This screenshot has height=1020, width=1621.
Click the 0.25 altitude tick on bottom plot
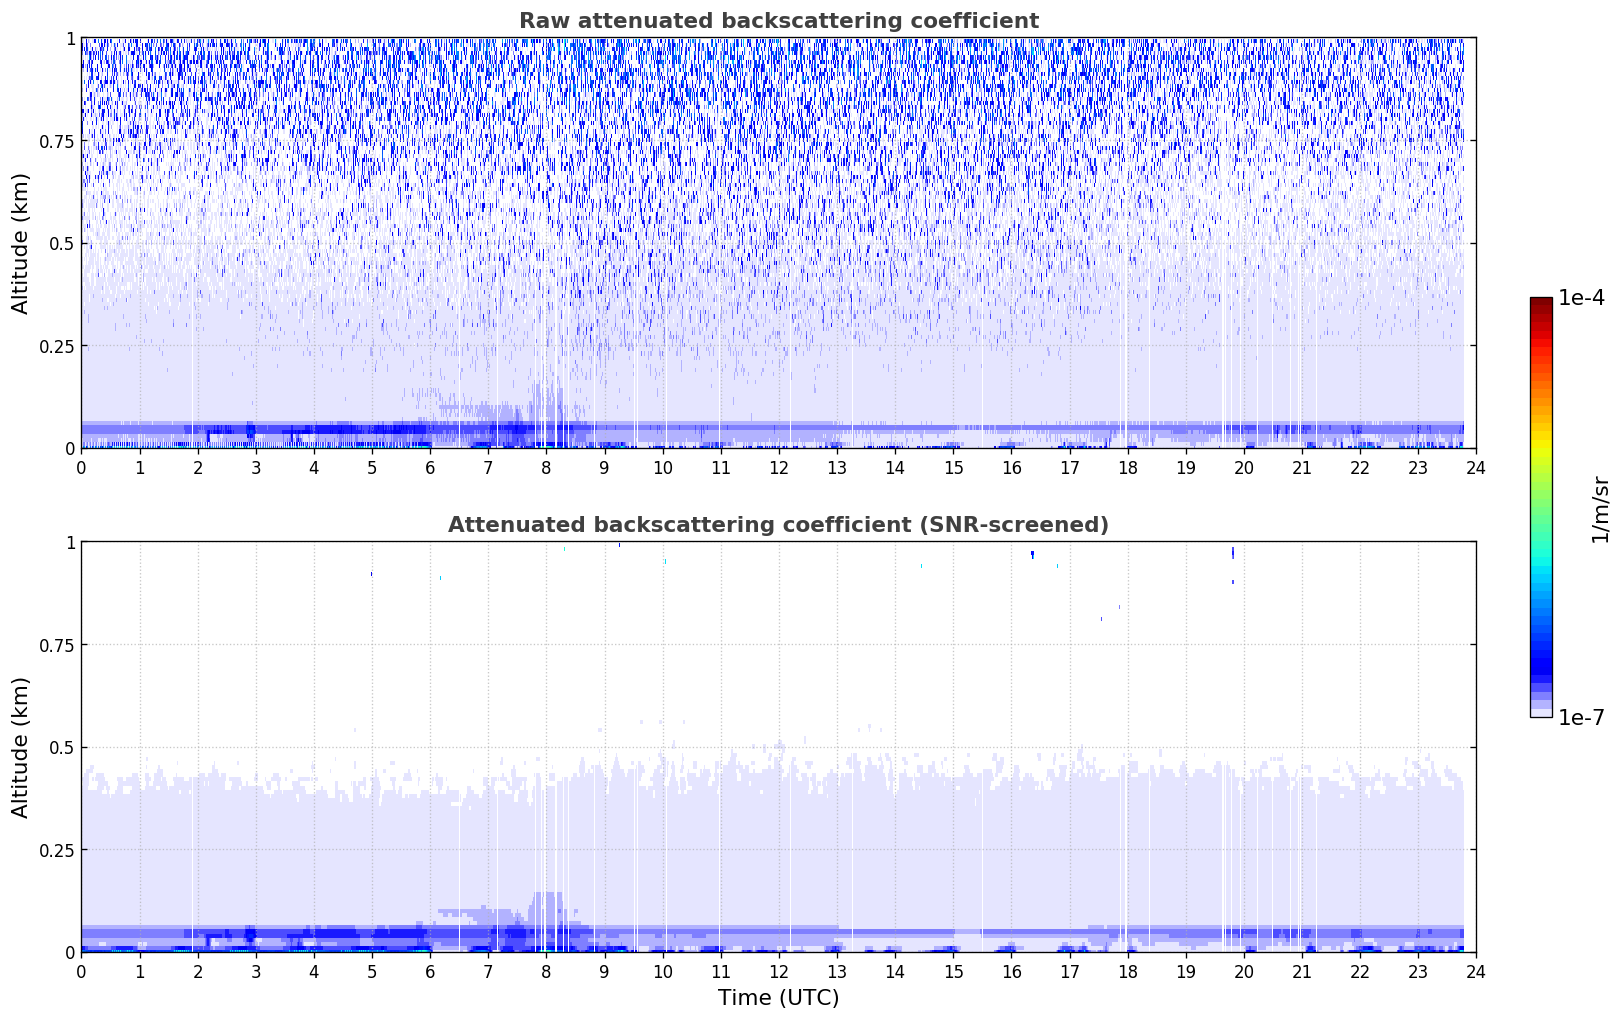[x=56, y=850]
